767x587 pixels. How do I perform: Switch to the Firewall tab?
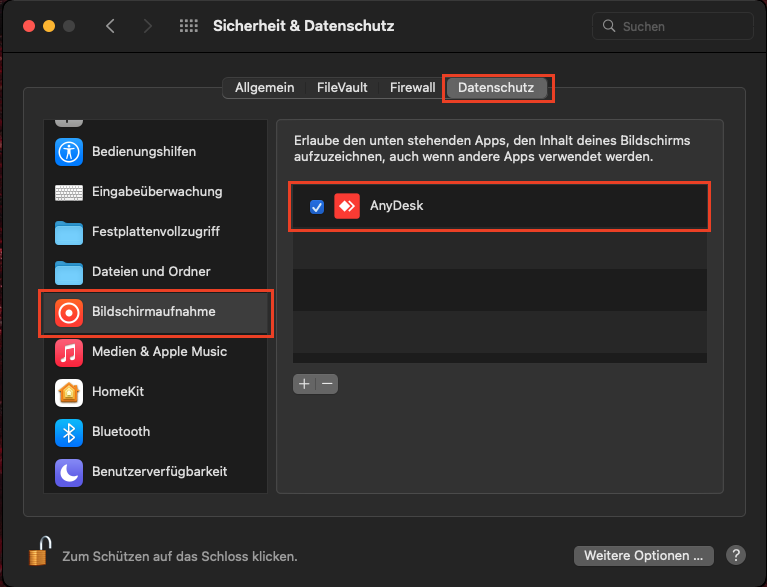[412, 88]
